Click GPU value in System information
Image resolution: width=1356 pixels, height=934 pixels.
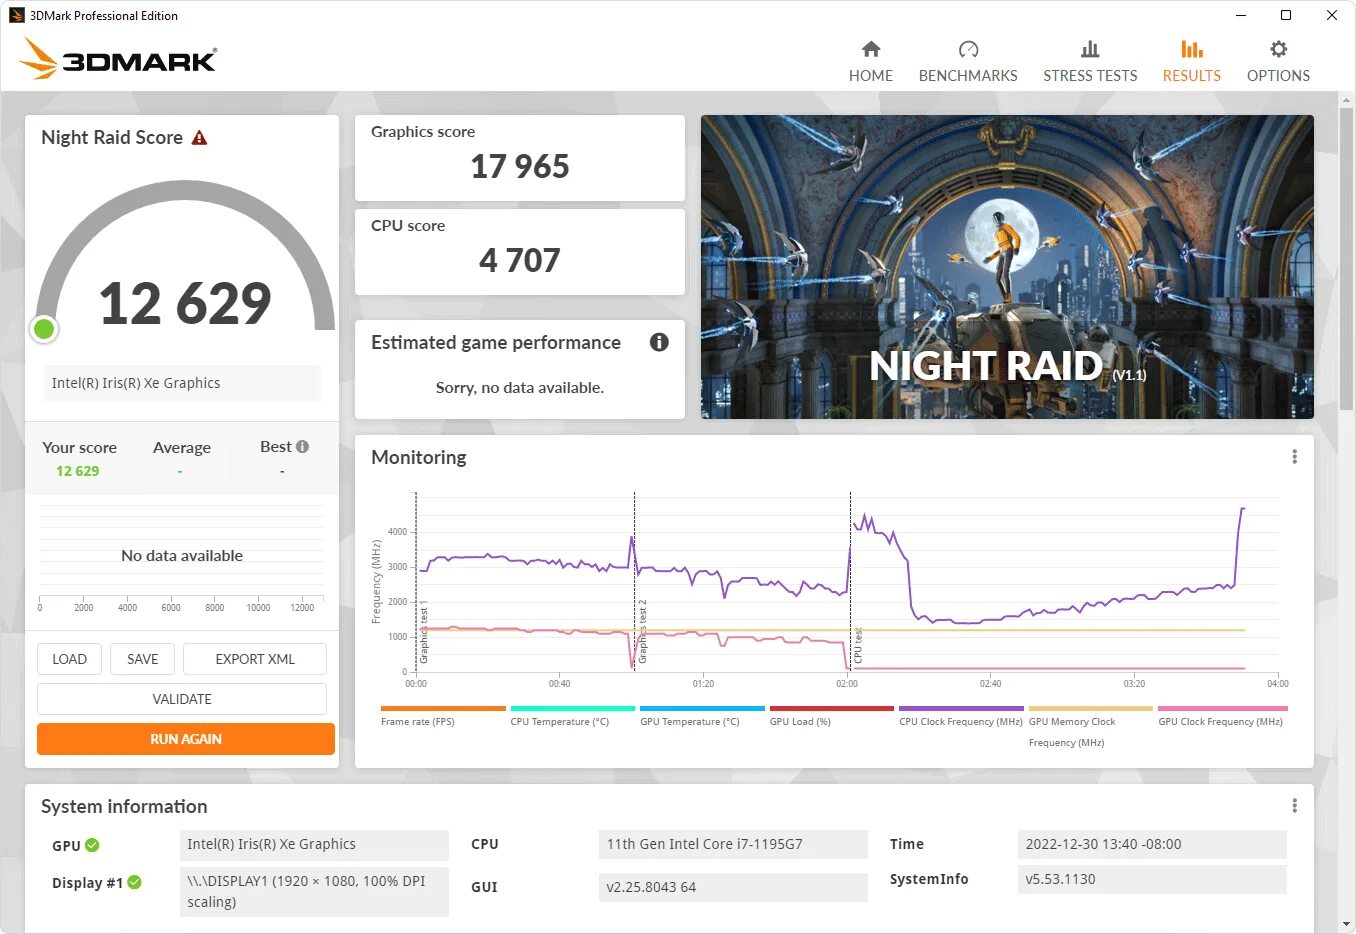314,844
